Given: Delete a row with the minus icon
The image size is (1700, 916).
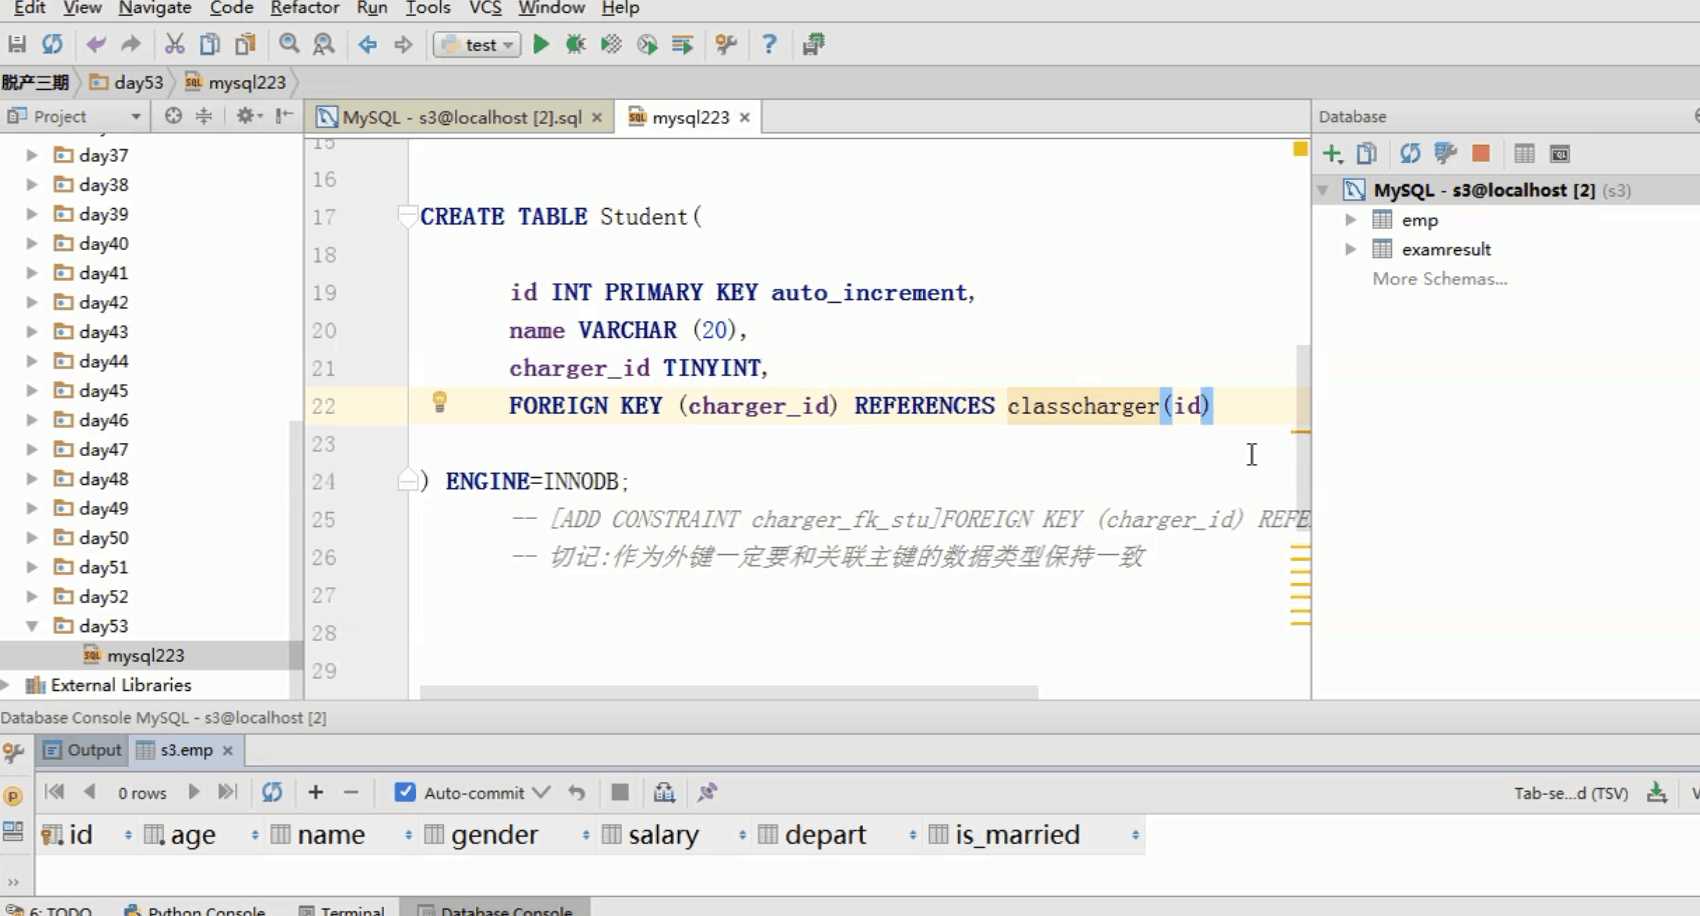Looking at the screenshot, I should tap(351, 792).
